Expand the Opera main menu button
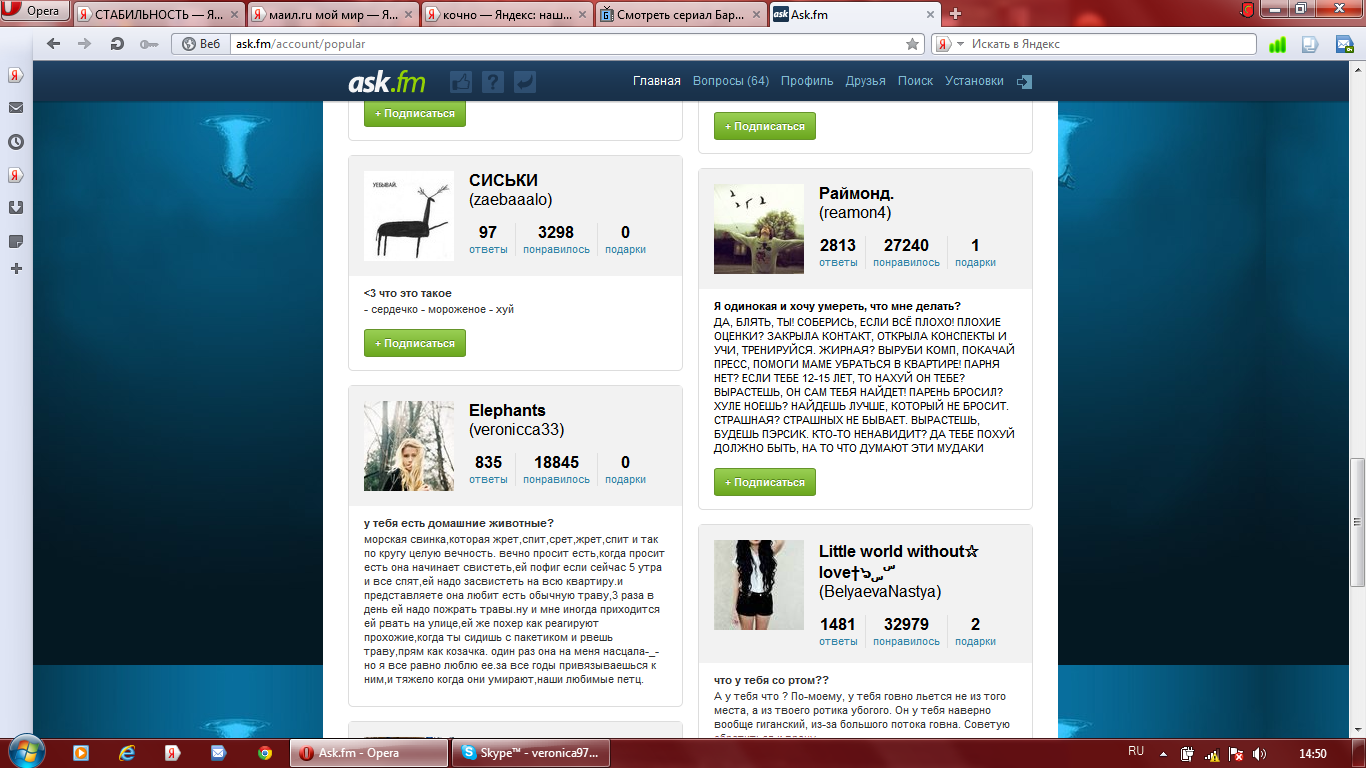 click(x=35, y=11)
